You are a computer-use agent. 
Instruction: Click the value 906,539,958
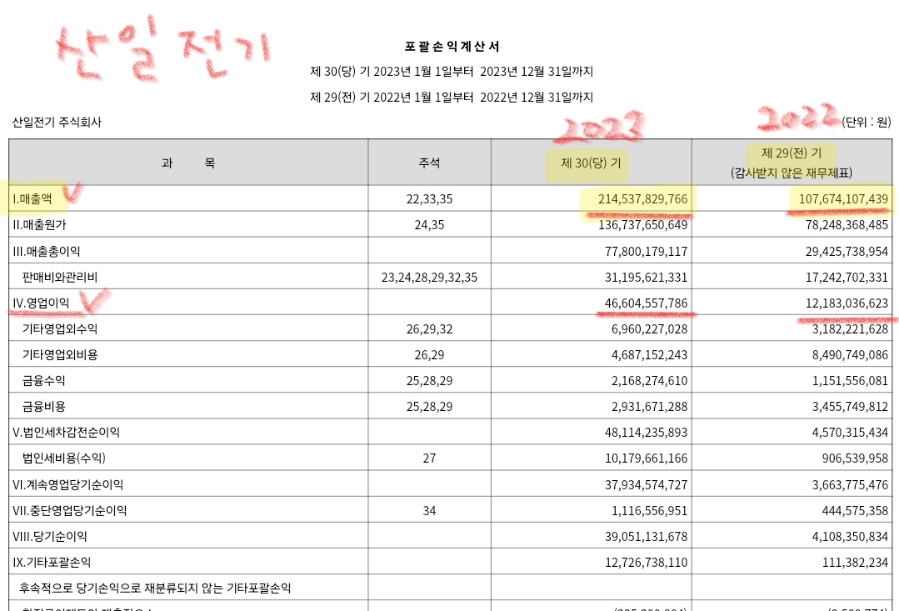coord(855,458)
